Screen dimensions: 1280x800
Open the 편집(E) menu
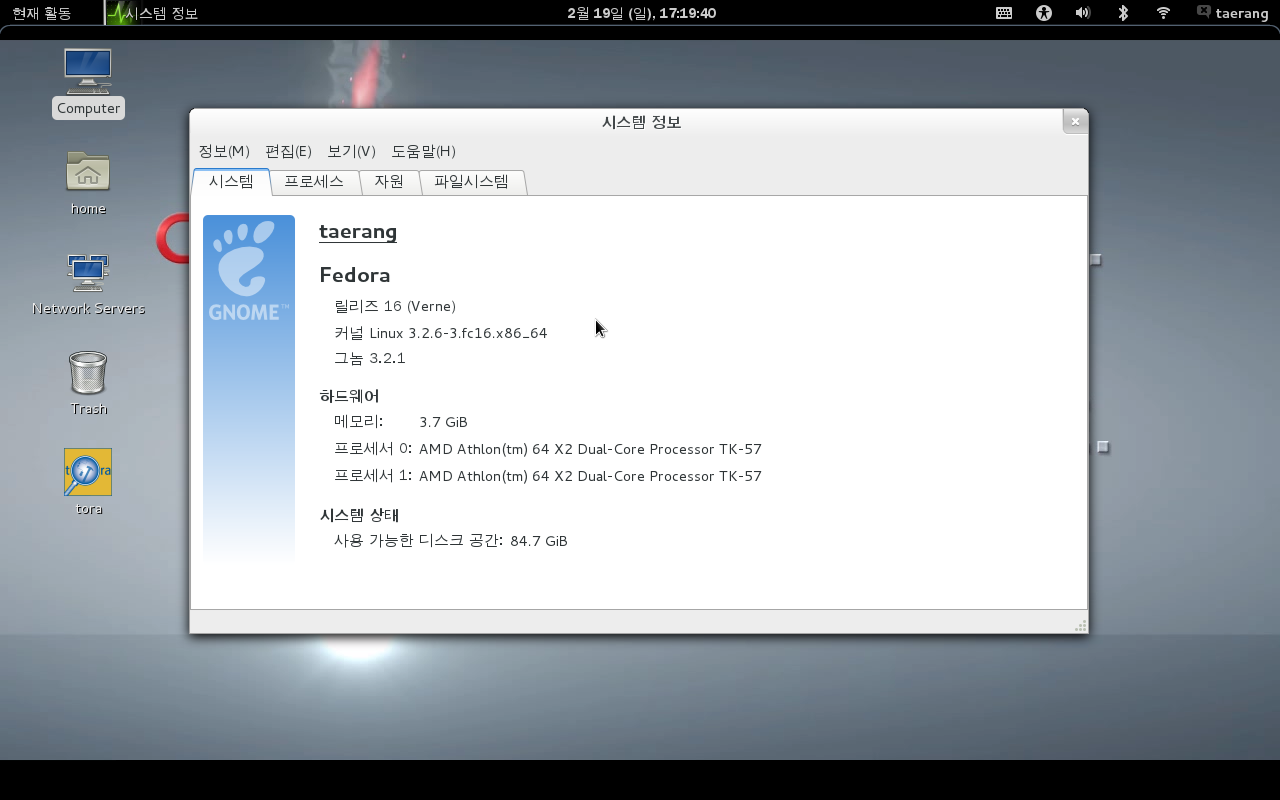(x=288, y=151)
